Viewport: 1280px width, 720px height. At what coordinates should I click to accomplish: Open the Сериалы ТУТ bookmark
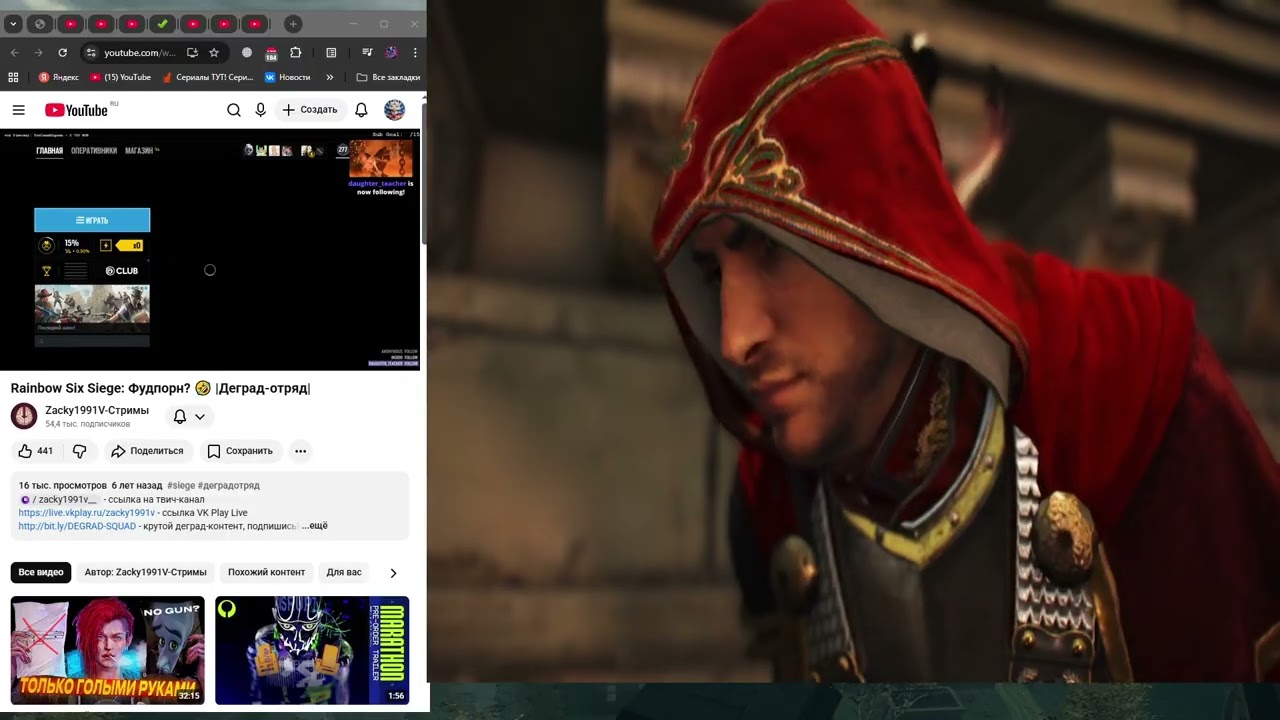point(207,77)
